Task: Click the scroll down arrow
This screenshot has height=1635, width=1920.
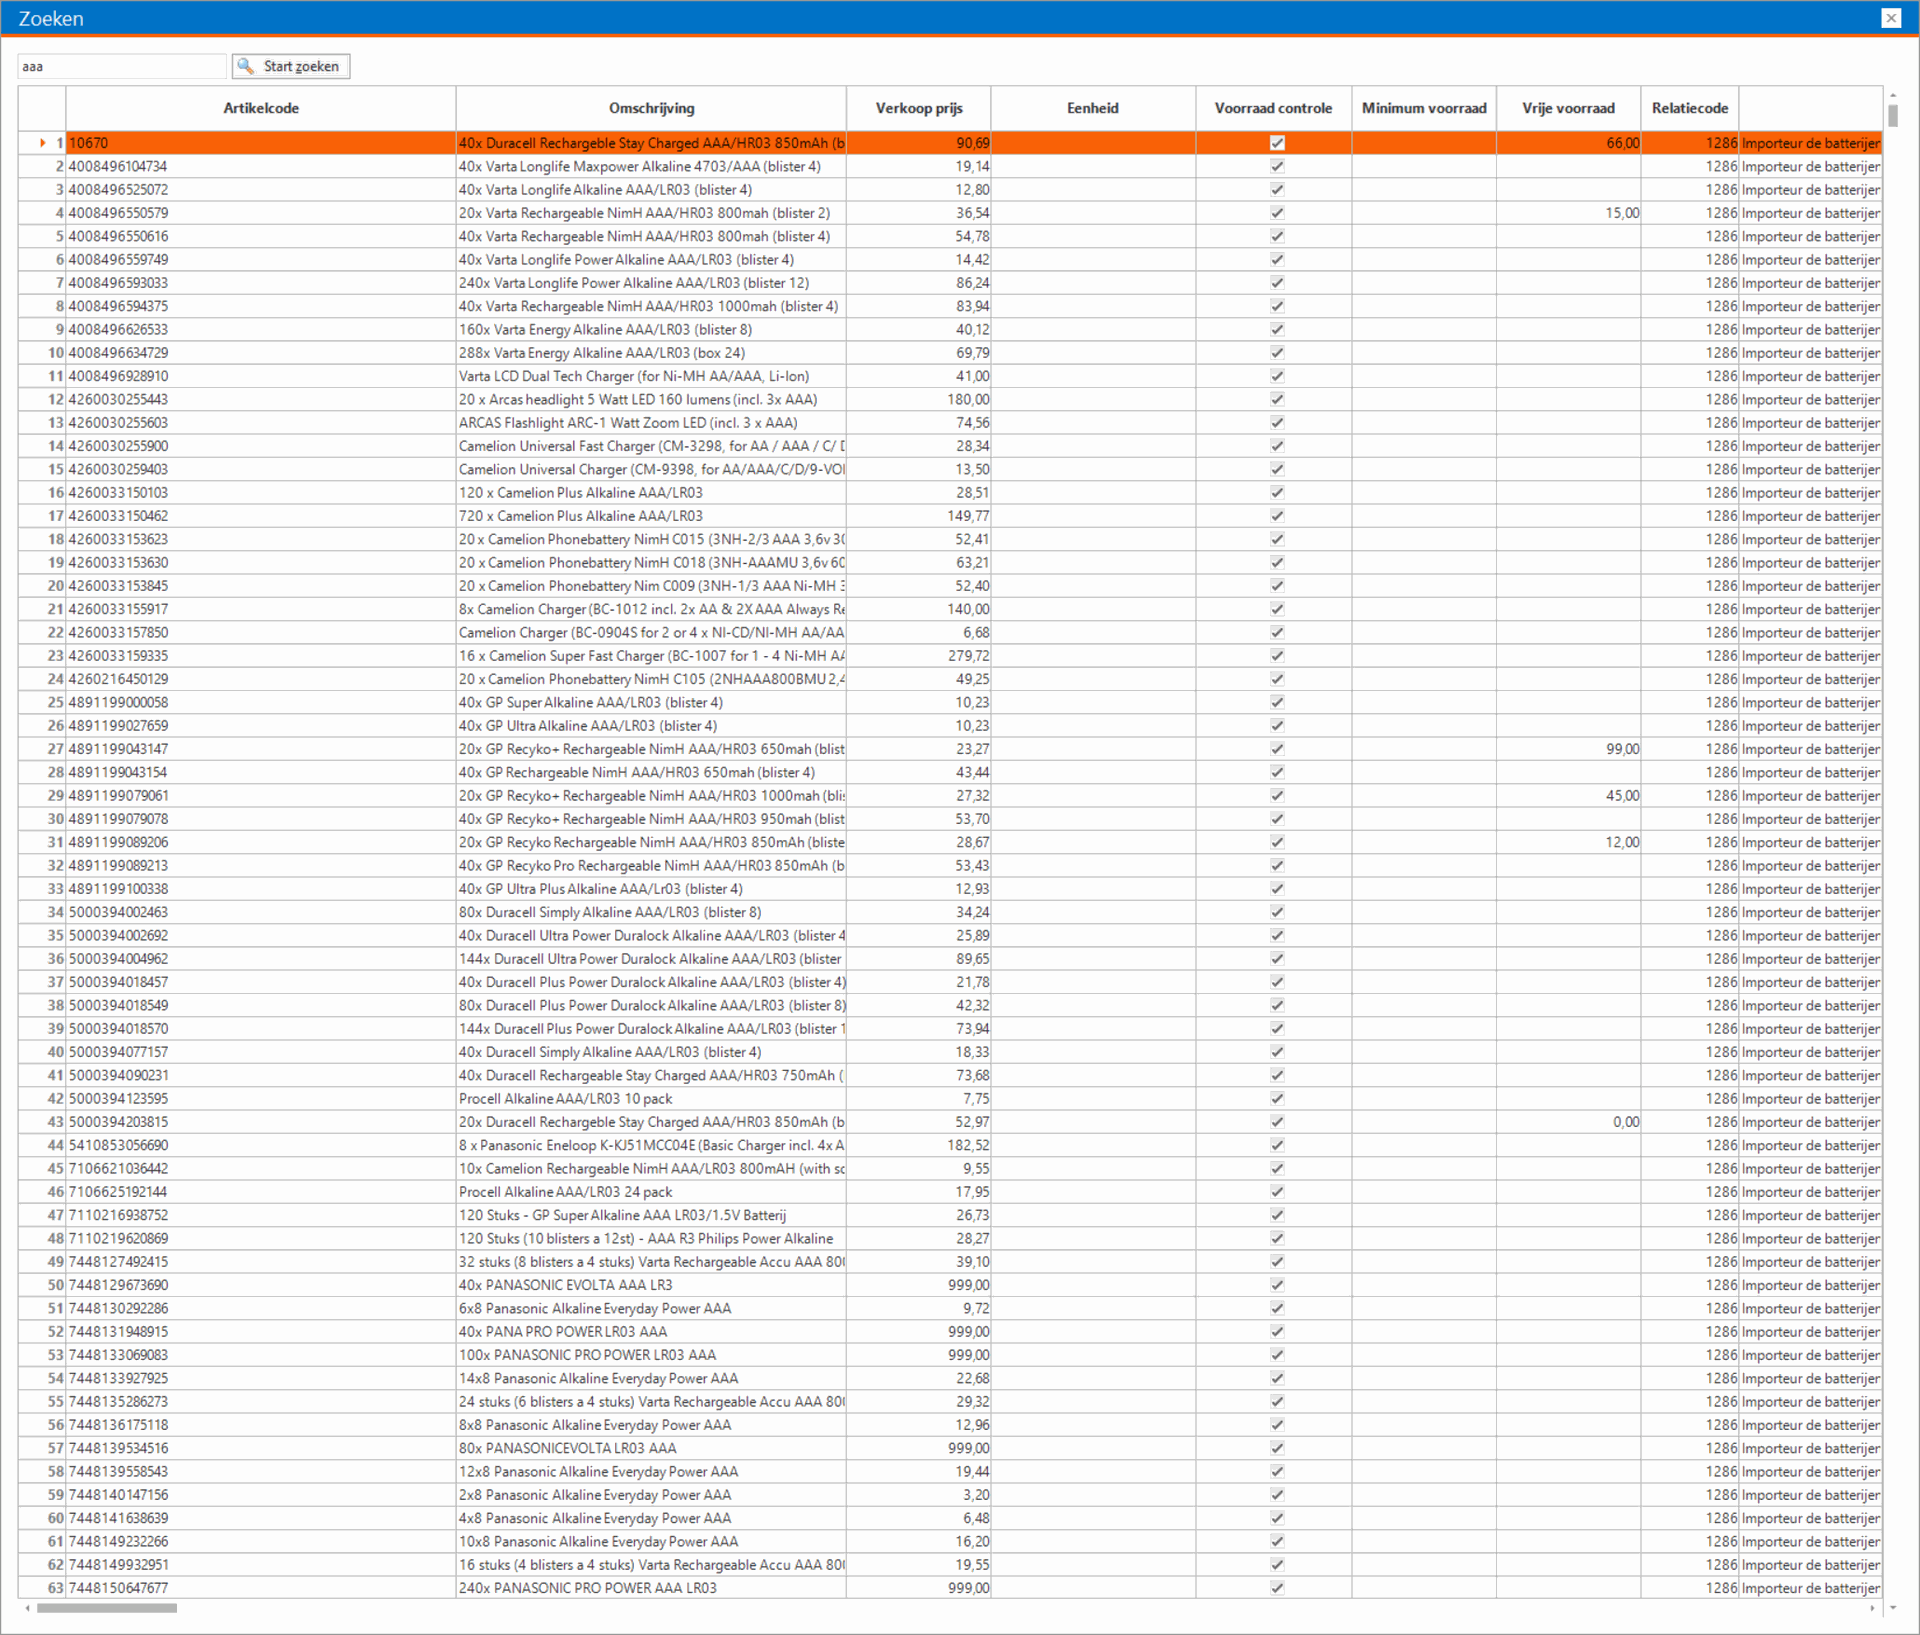Action: pyautogui.click(x=1893, y=1608)
